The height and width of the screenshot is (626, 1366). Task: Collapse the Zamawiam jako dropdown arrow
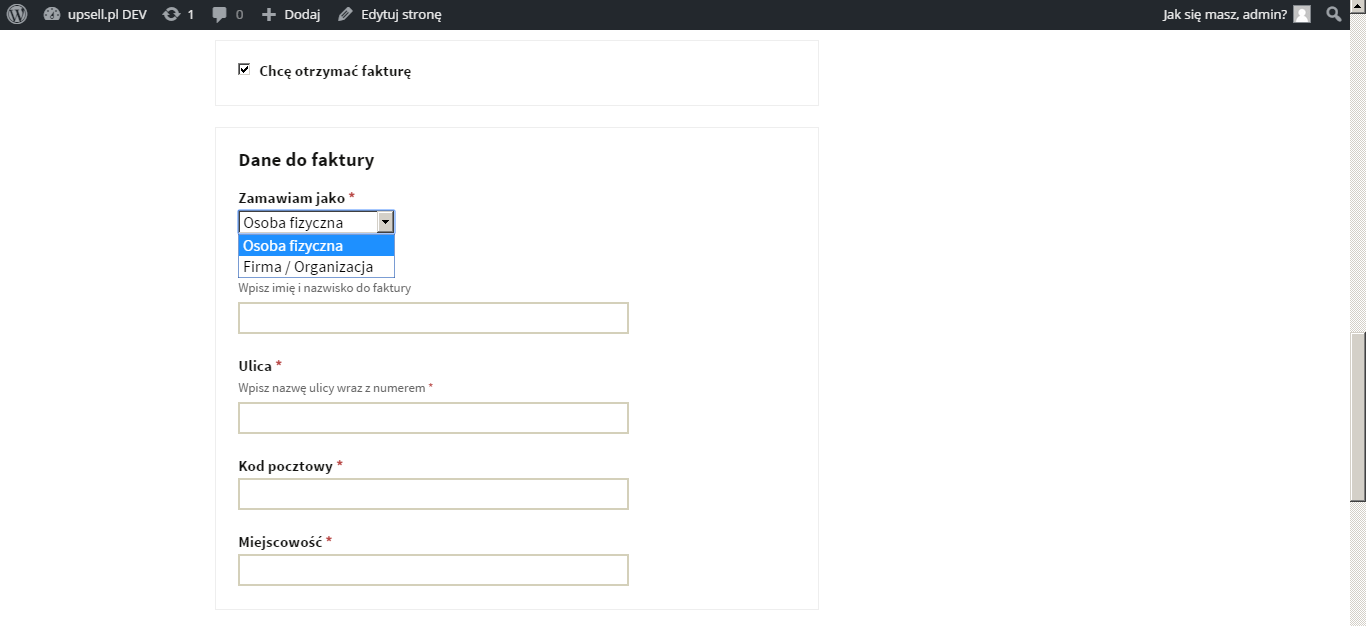(385, 222)
